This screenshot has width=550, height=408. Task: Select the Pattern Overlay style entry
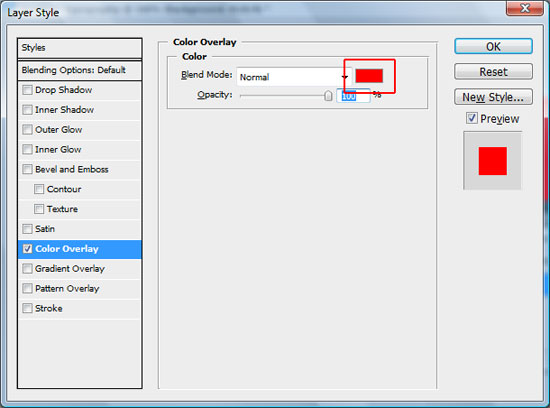(x=80, y=289)
